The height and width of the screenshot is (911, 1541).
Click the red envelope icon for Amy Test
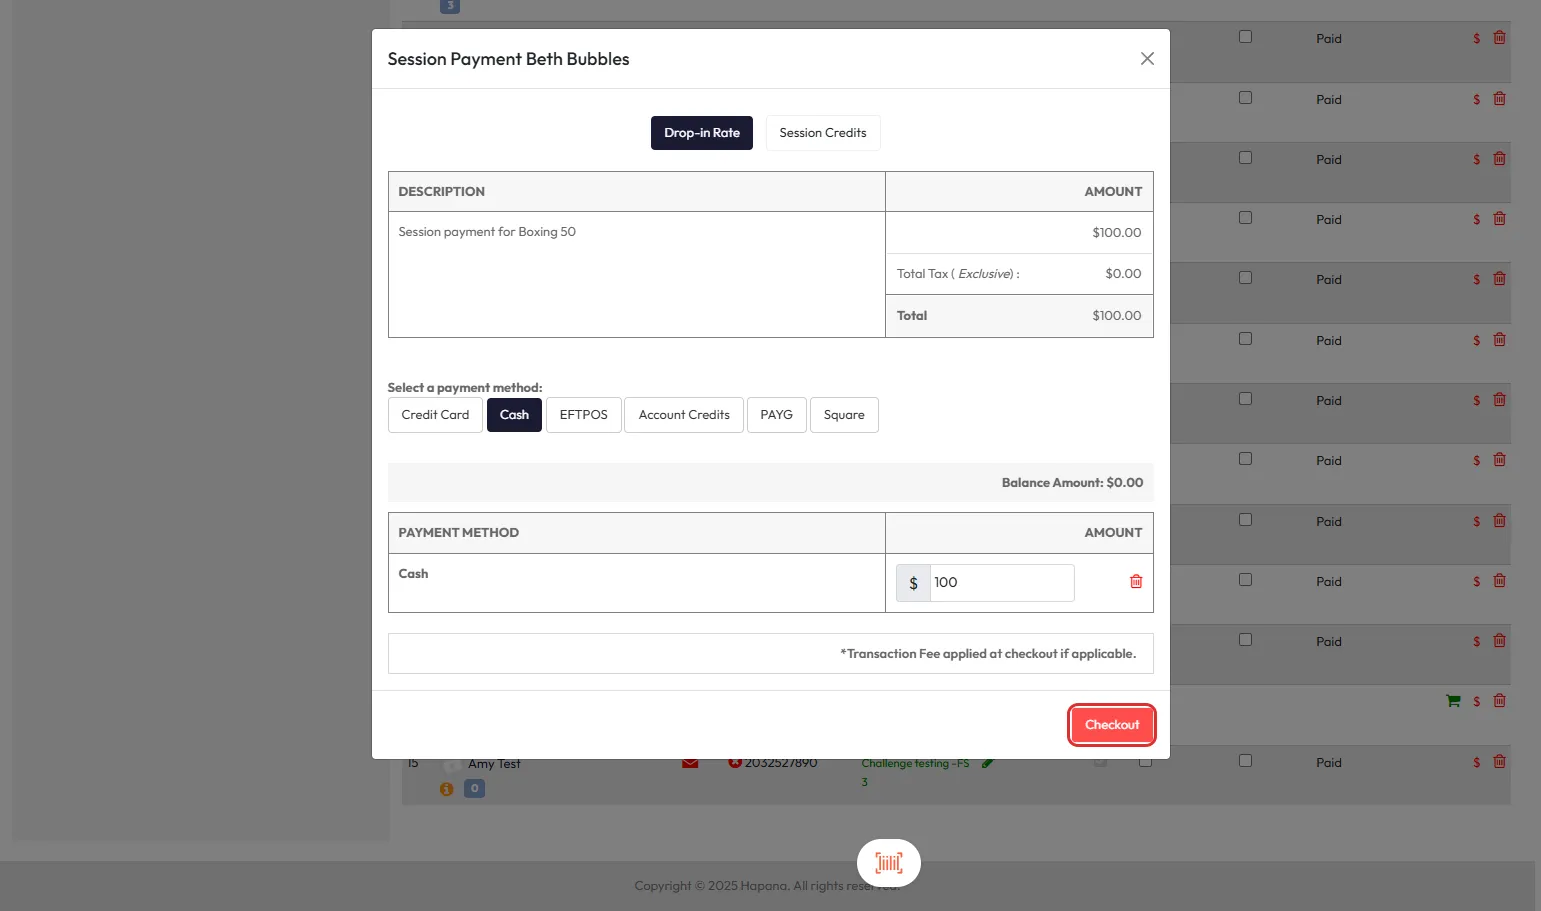(690, 764)
